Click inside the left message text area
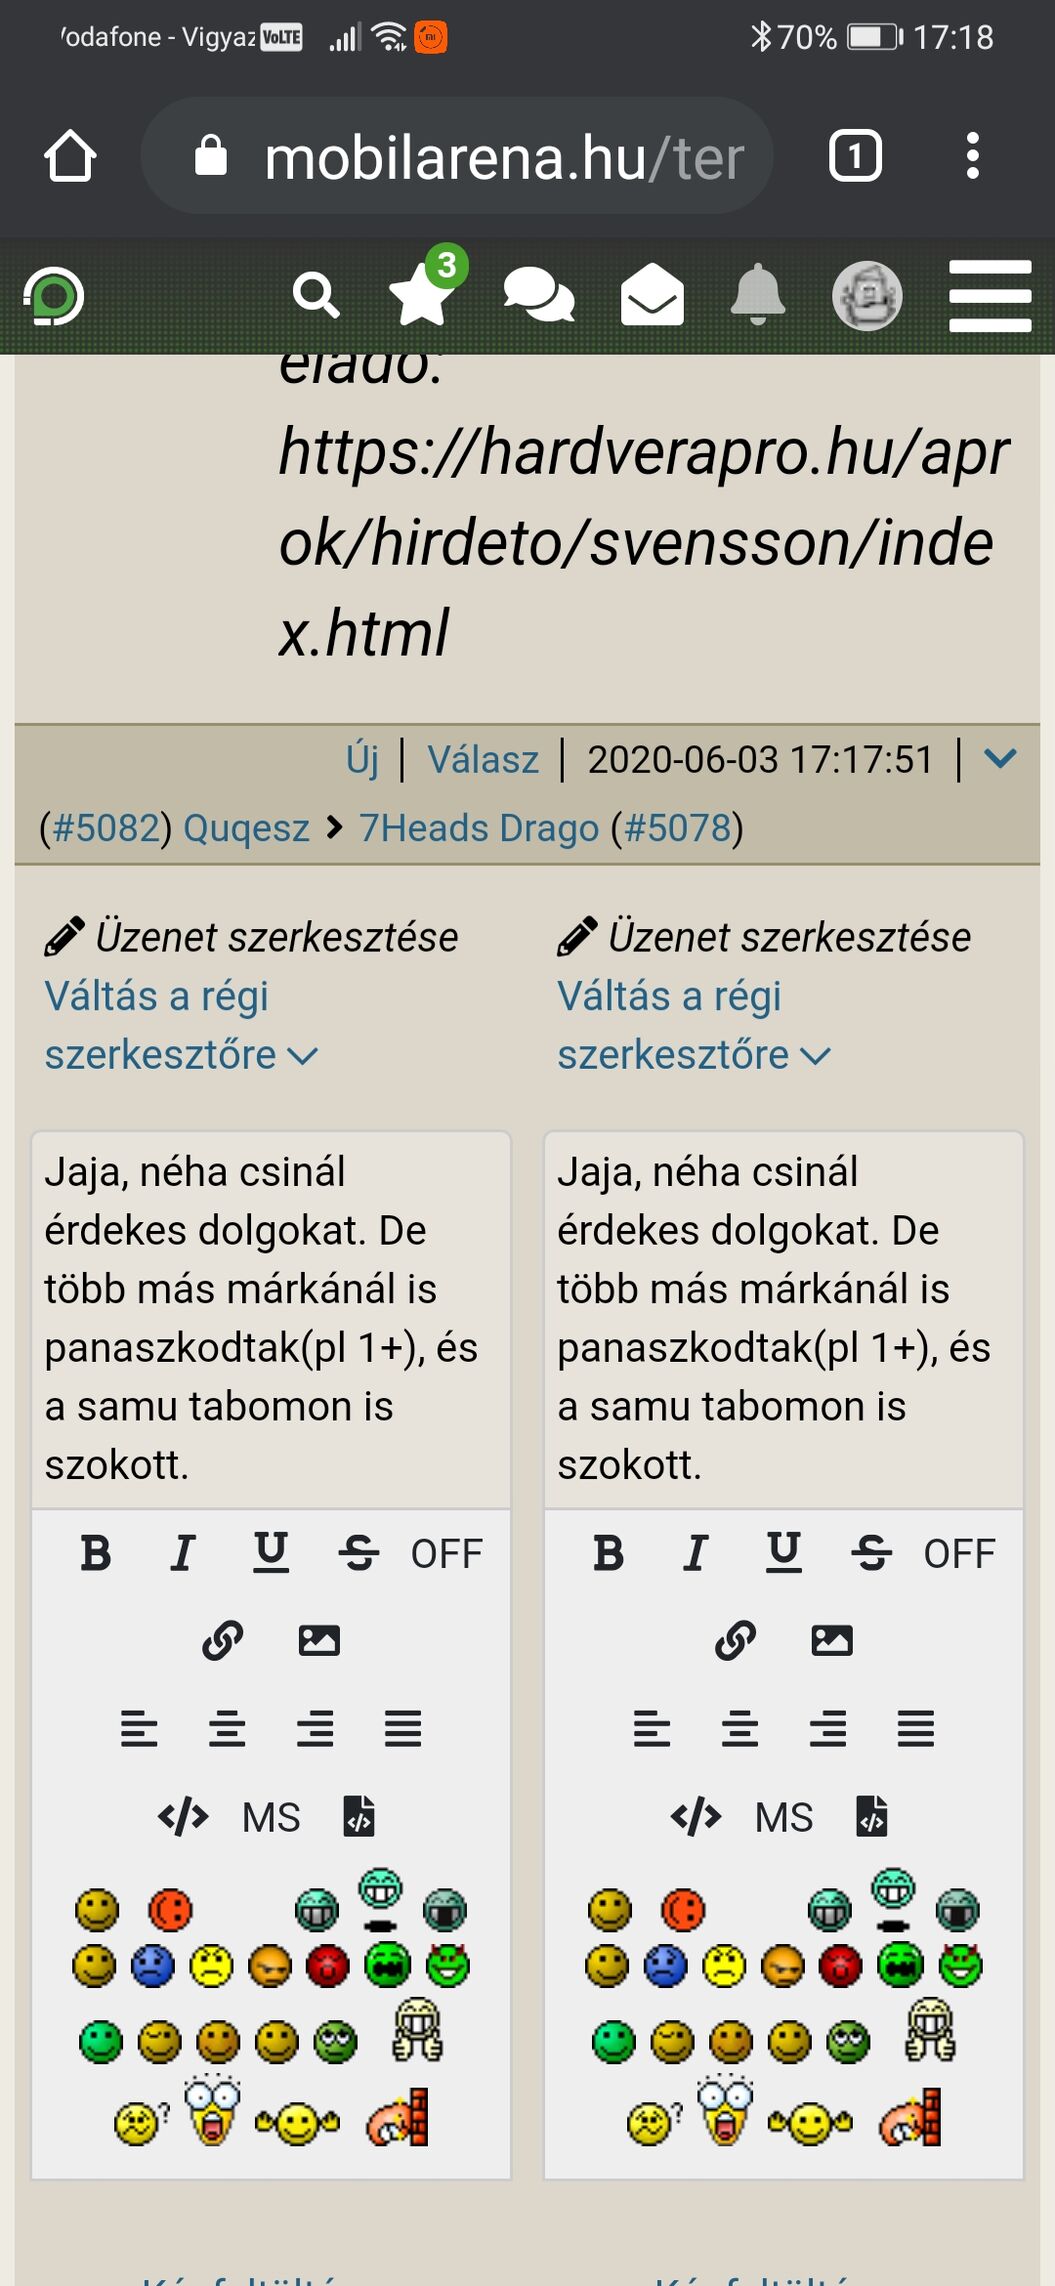1055x2286 pixels. (x=271, y=1319)
